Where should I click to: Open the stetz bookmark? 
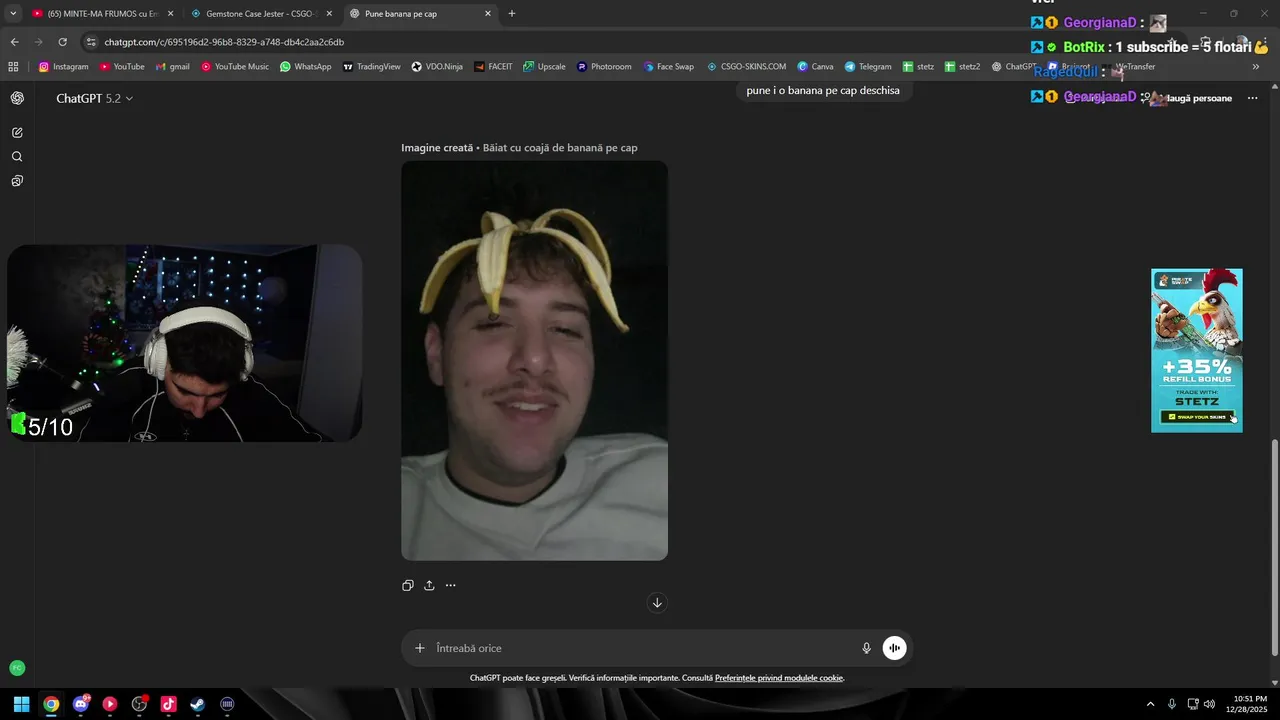[918, 67]
